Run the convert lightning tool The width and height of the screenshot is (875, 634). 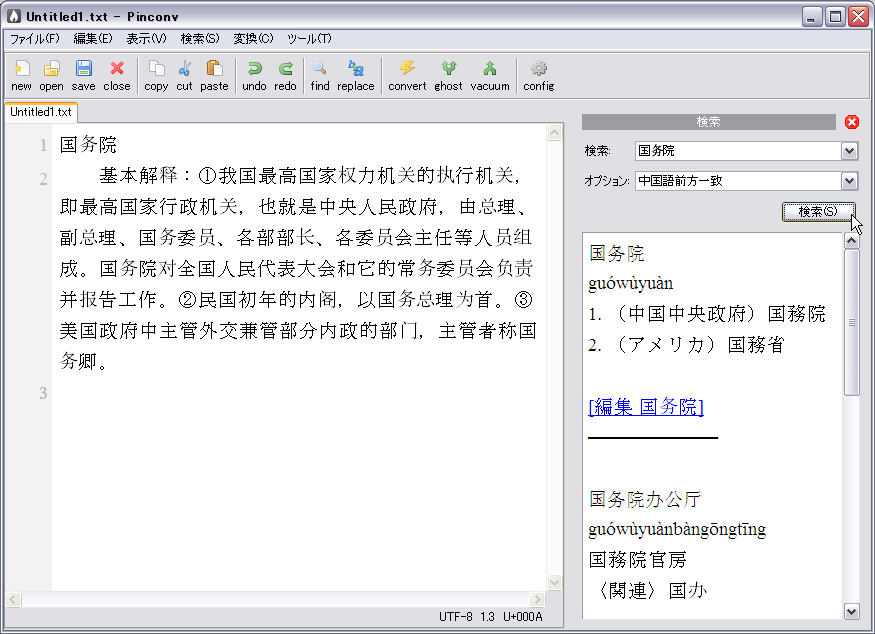click(x=407, y=75)
